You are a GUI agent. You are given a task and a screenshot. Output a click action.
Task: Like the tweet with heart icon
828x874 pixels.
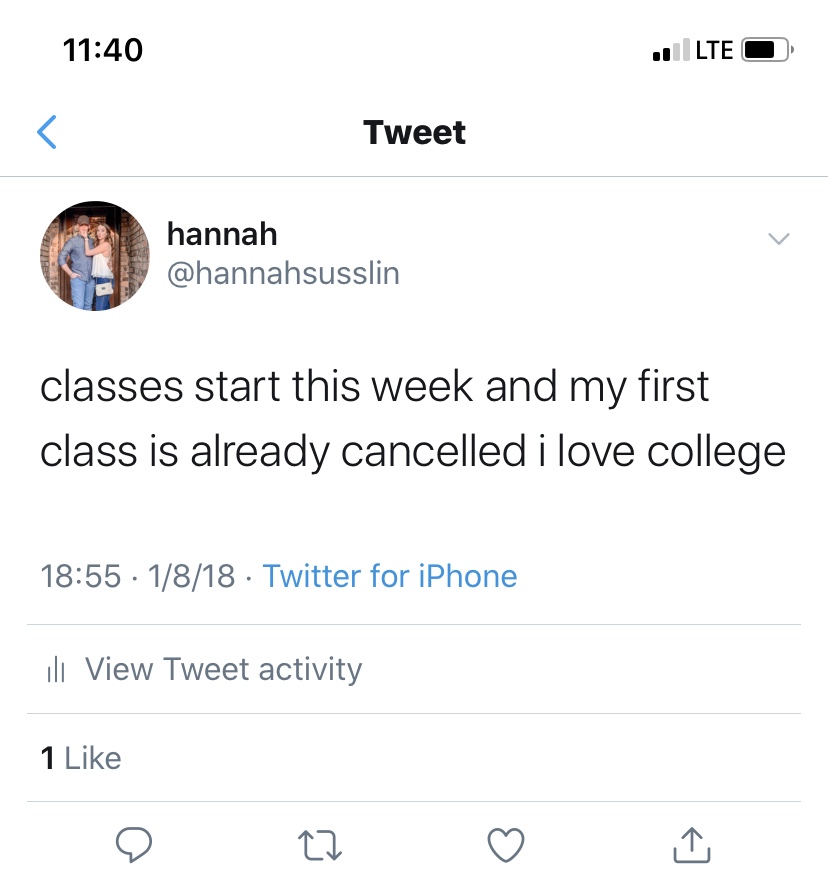point(506,845)
